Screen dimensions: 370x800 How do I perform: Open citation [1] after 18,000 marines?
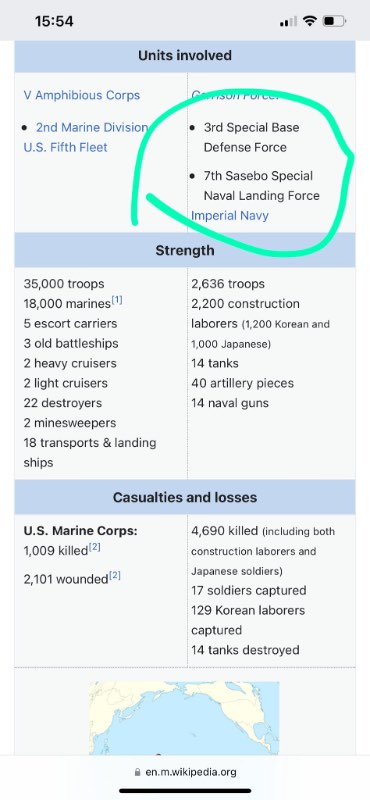(x=117, y=301)
